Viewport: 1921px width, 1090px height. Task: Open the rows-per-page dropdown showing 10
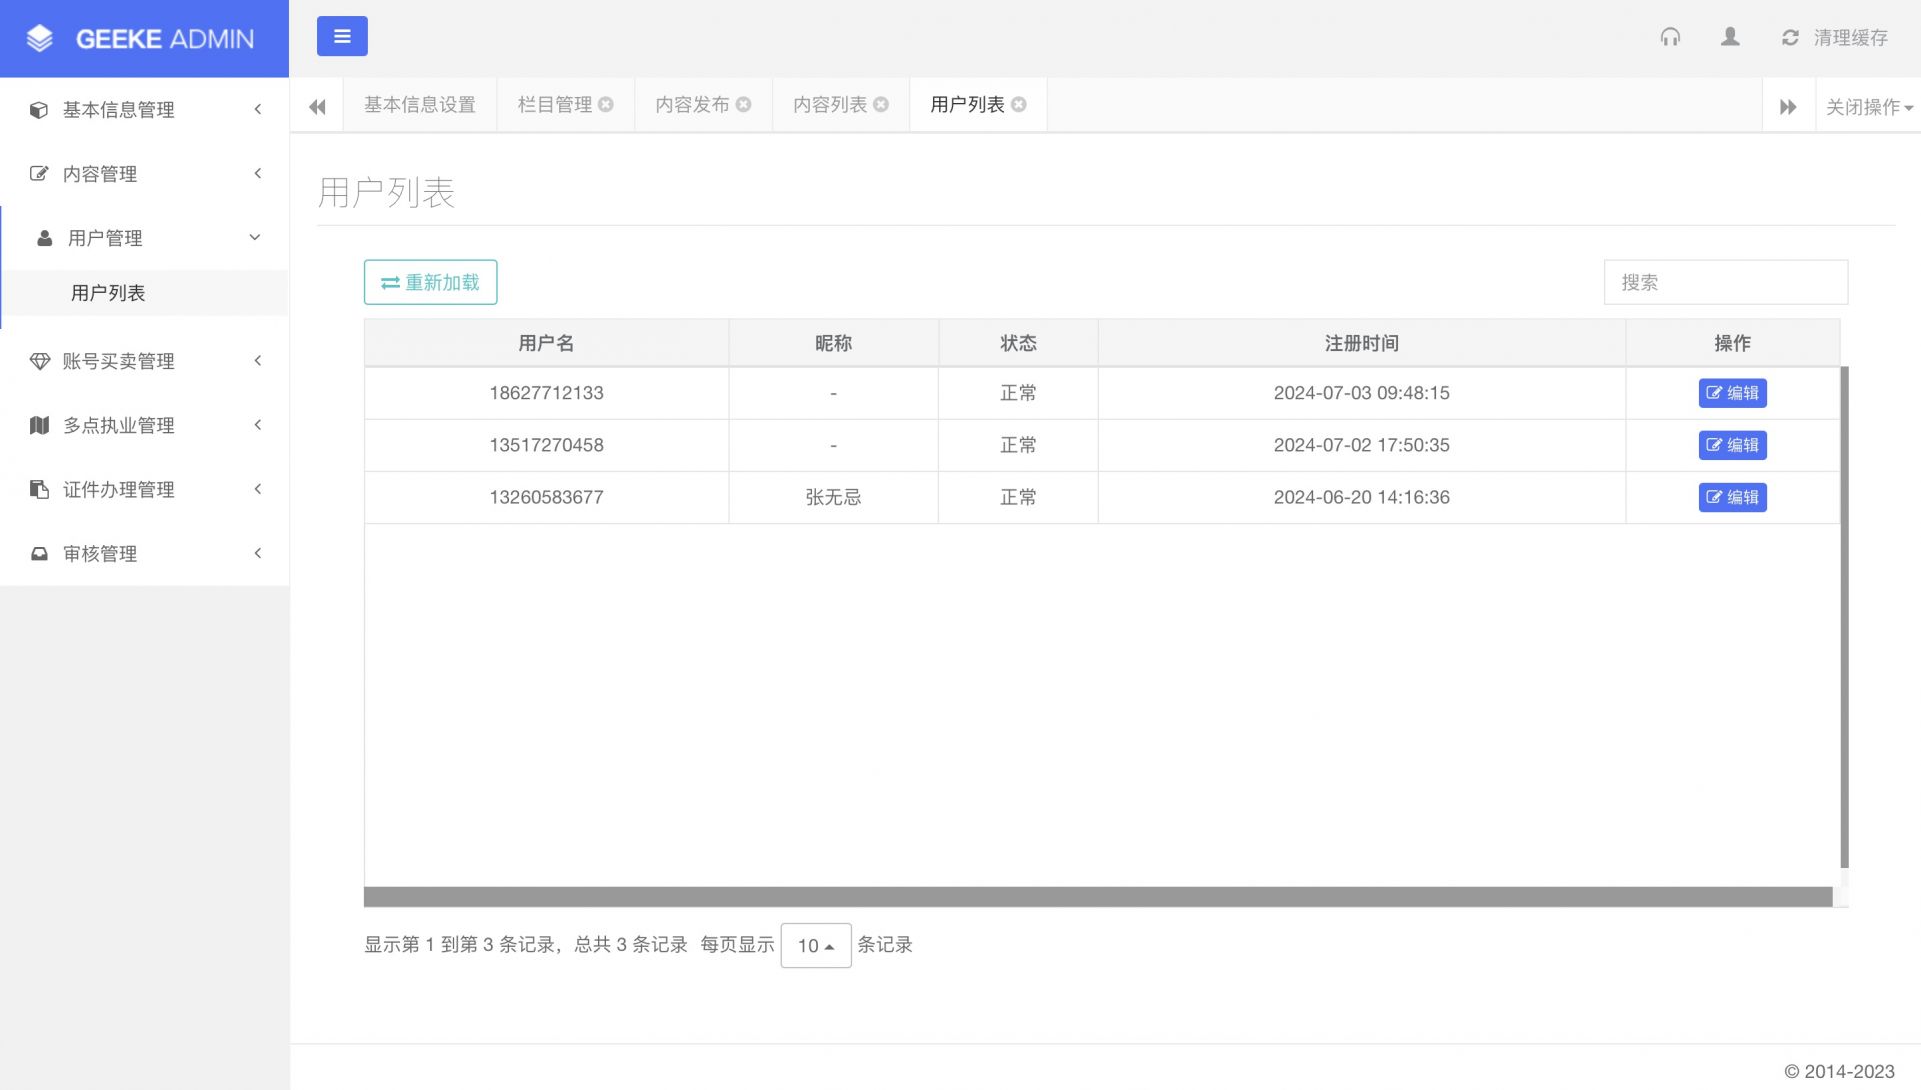click(815, 945)
